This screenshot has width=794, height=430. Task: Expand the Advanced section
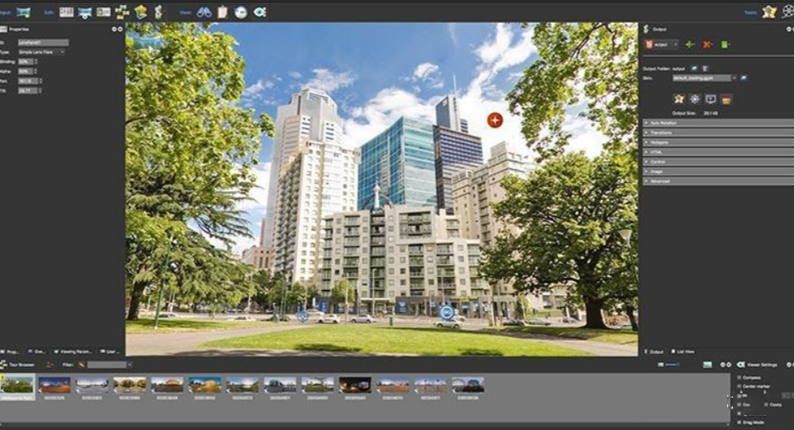click(x=718, y=181)
